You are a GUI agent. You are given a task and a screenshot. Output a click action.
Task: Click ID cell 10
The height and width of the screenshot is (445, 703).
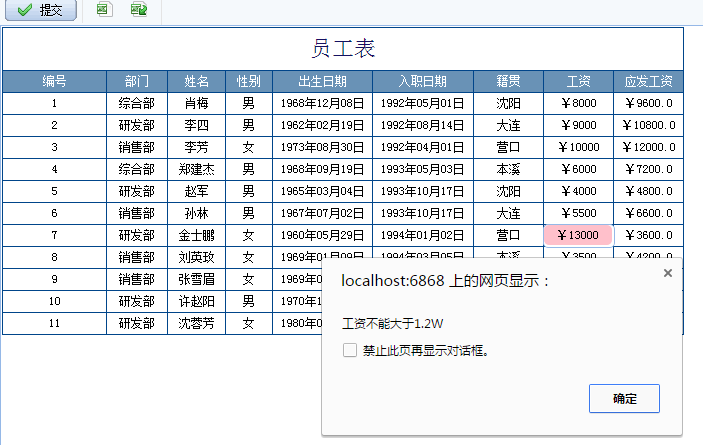pos(54,301)
